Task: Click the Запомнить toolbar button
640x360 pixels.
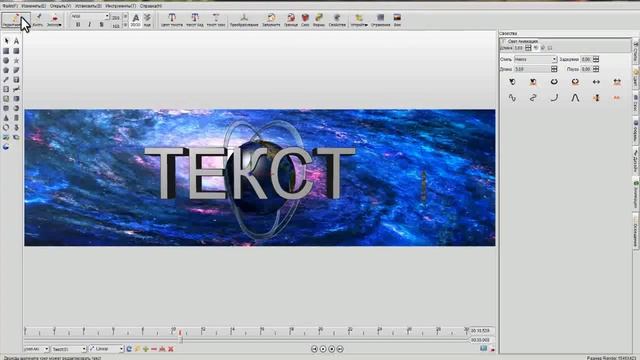Action: (271, 19)
